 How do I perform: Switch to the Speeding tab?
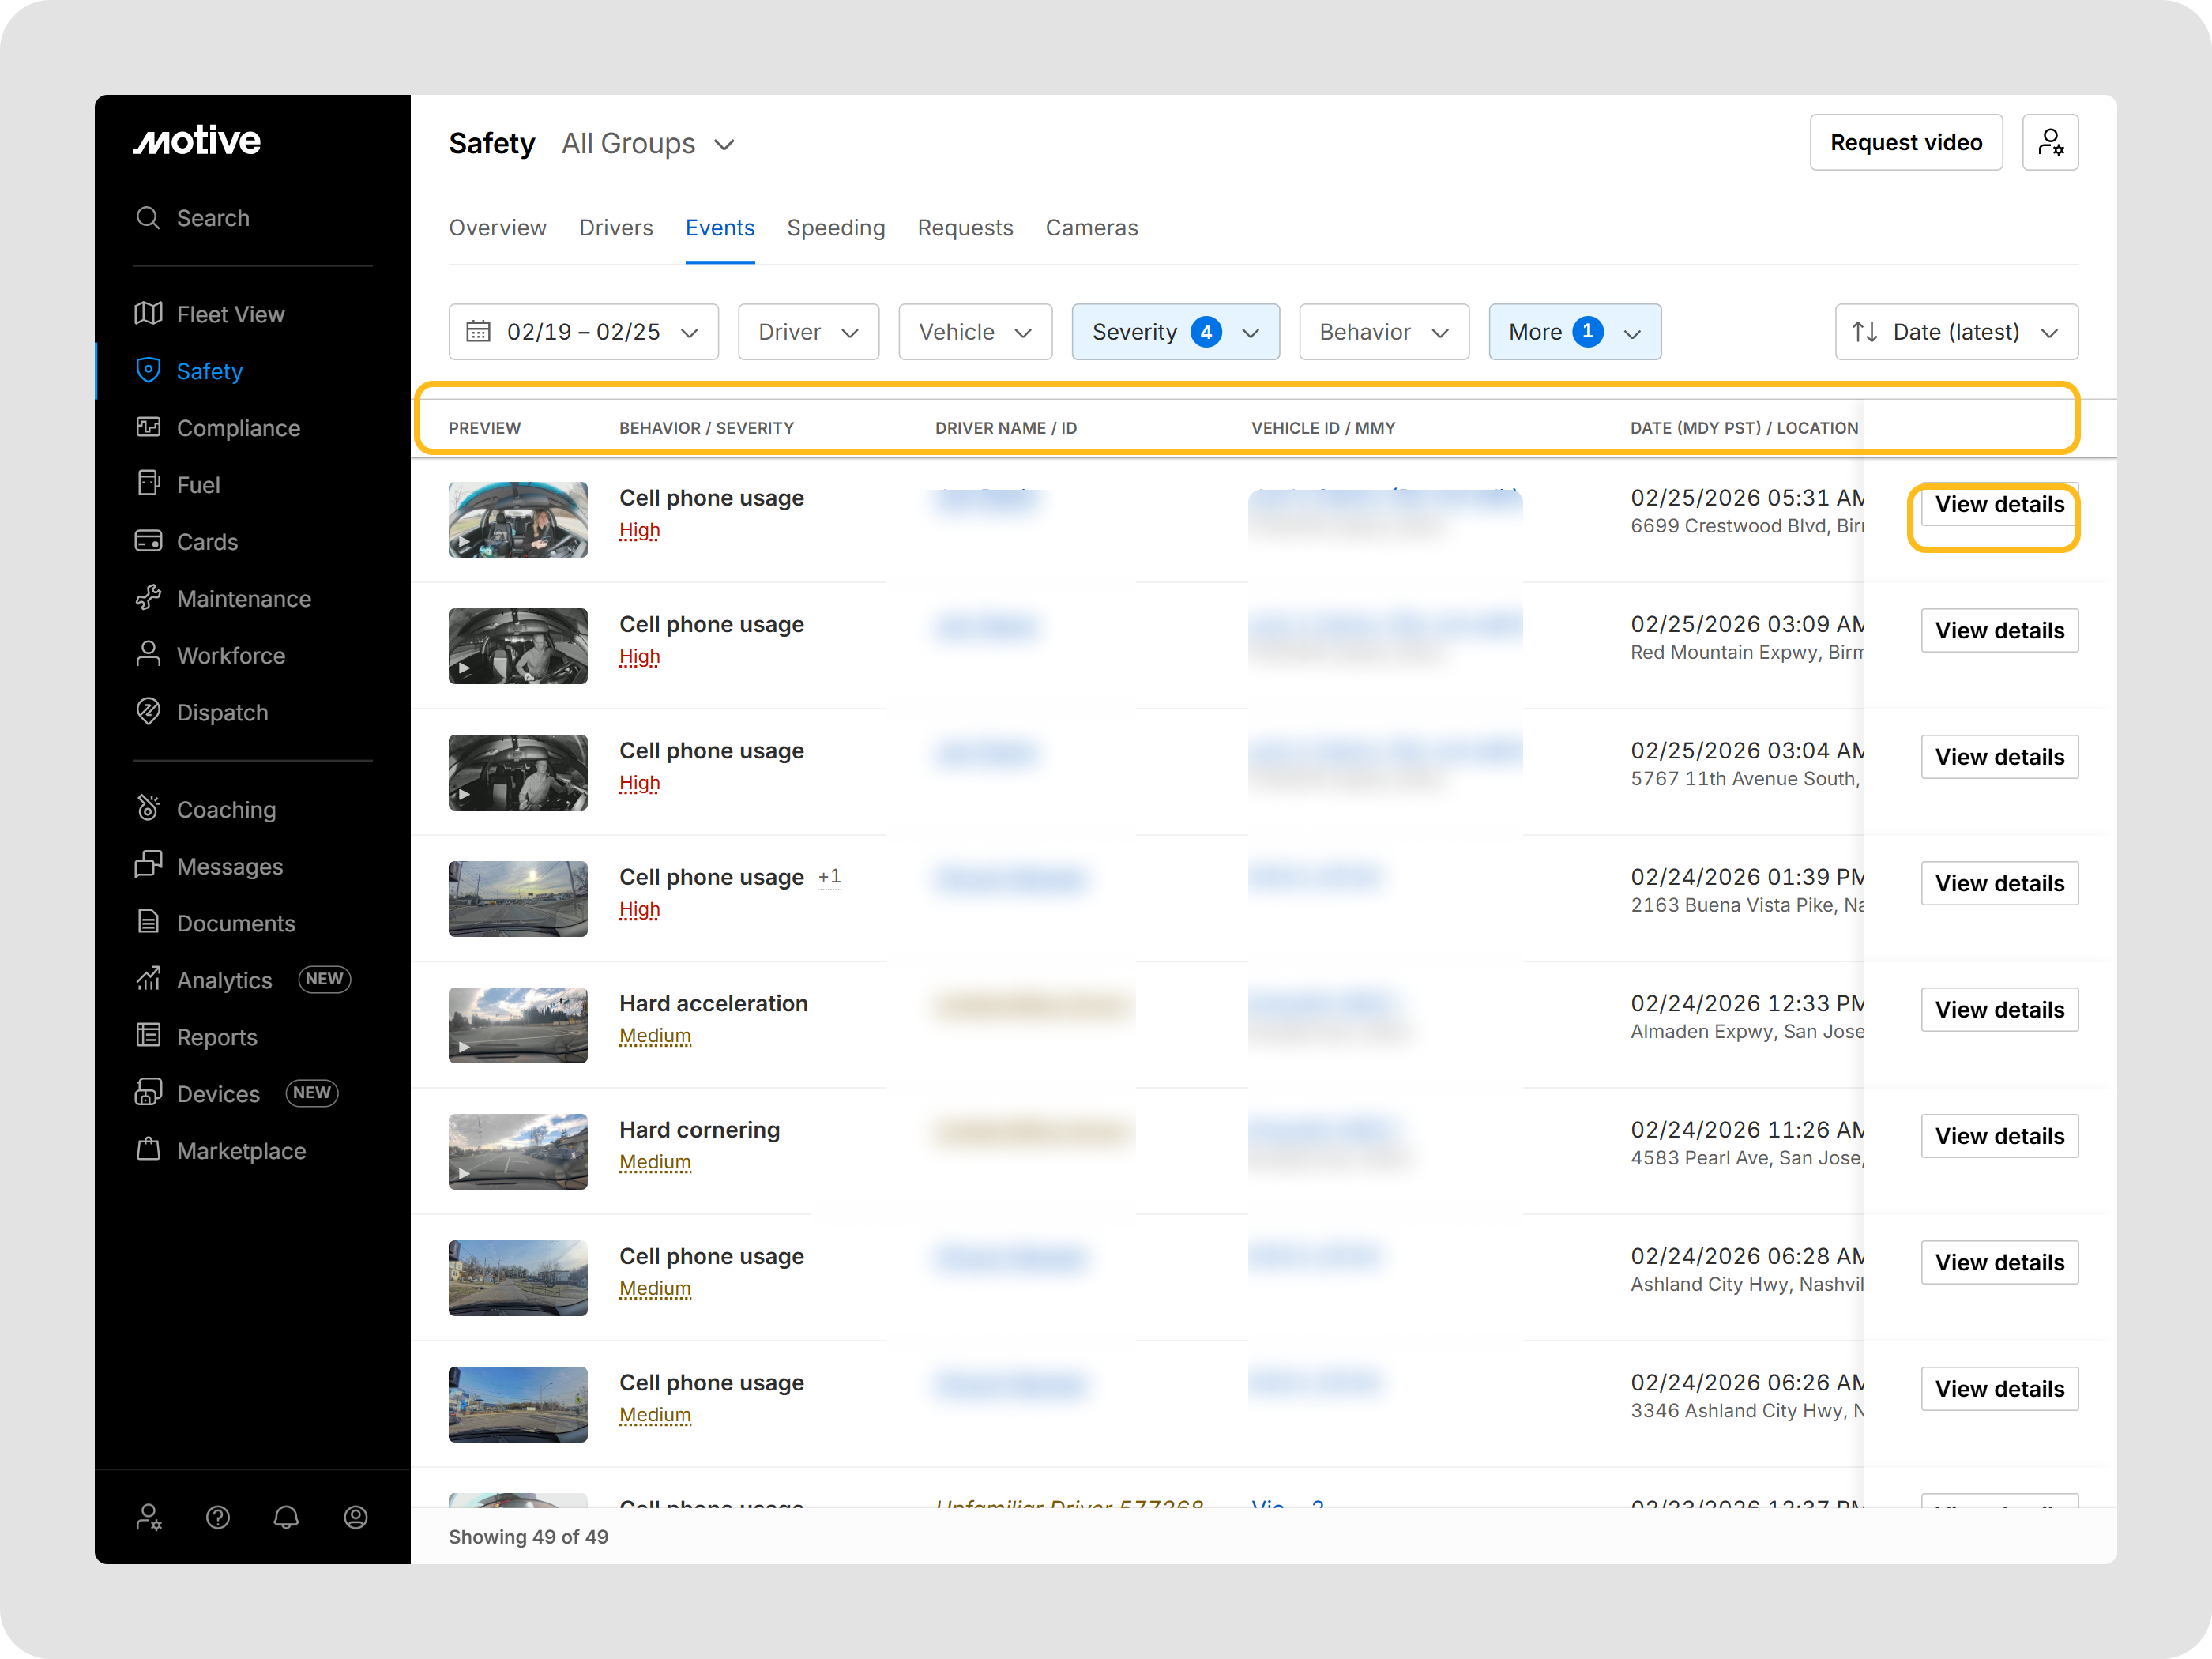pyautogui.click(x=835, y=228)
